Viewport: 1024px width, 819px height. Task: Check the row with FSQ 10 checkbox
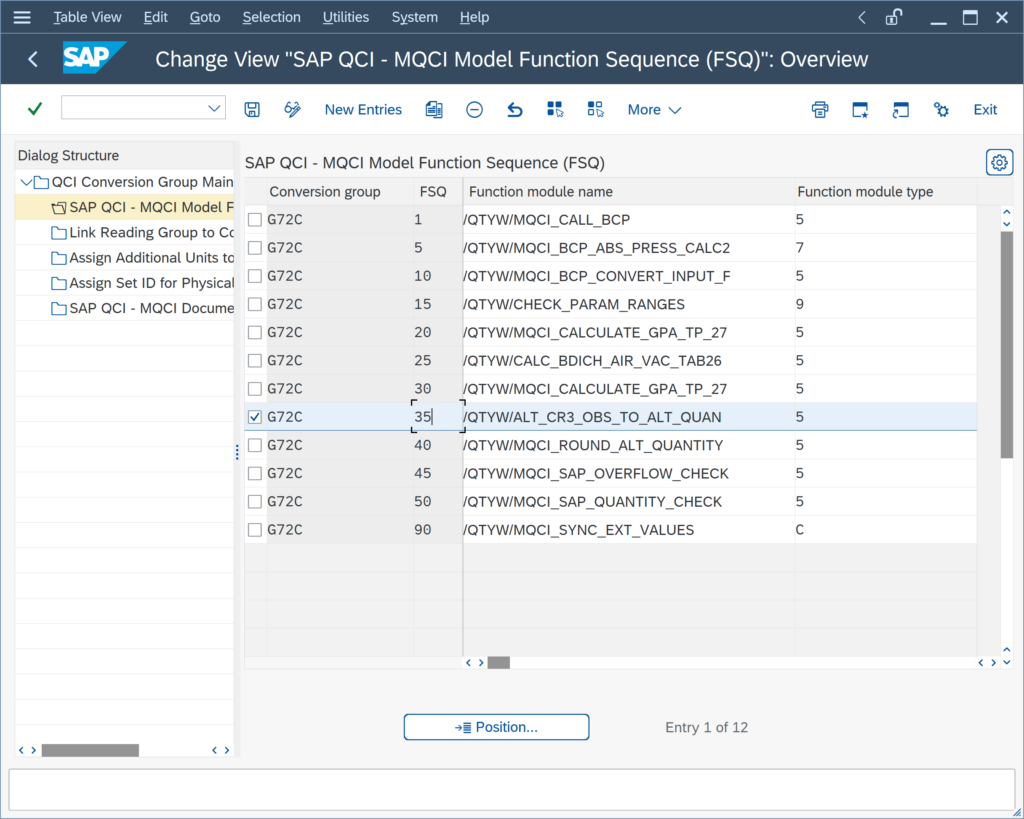pyautogui.click(x=255, y=276)
